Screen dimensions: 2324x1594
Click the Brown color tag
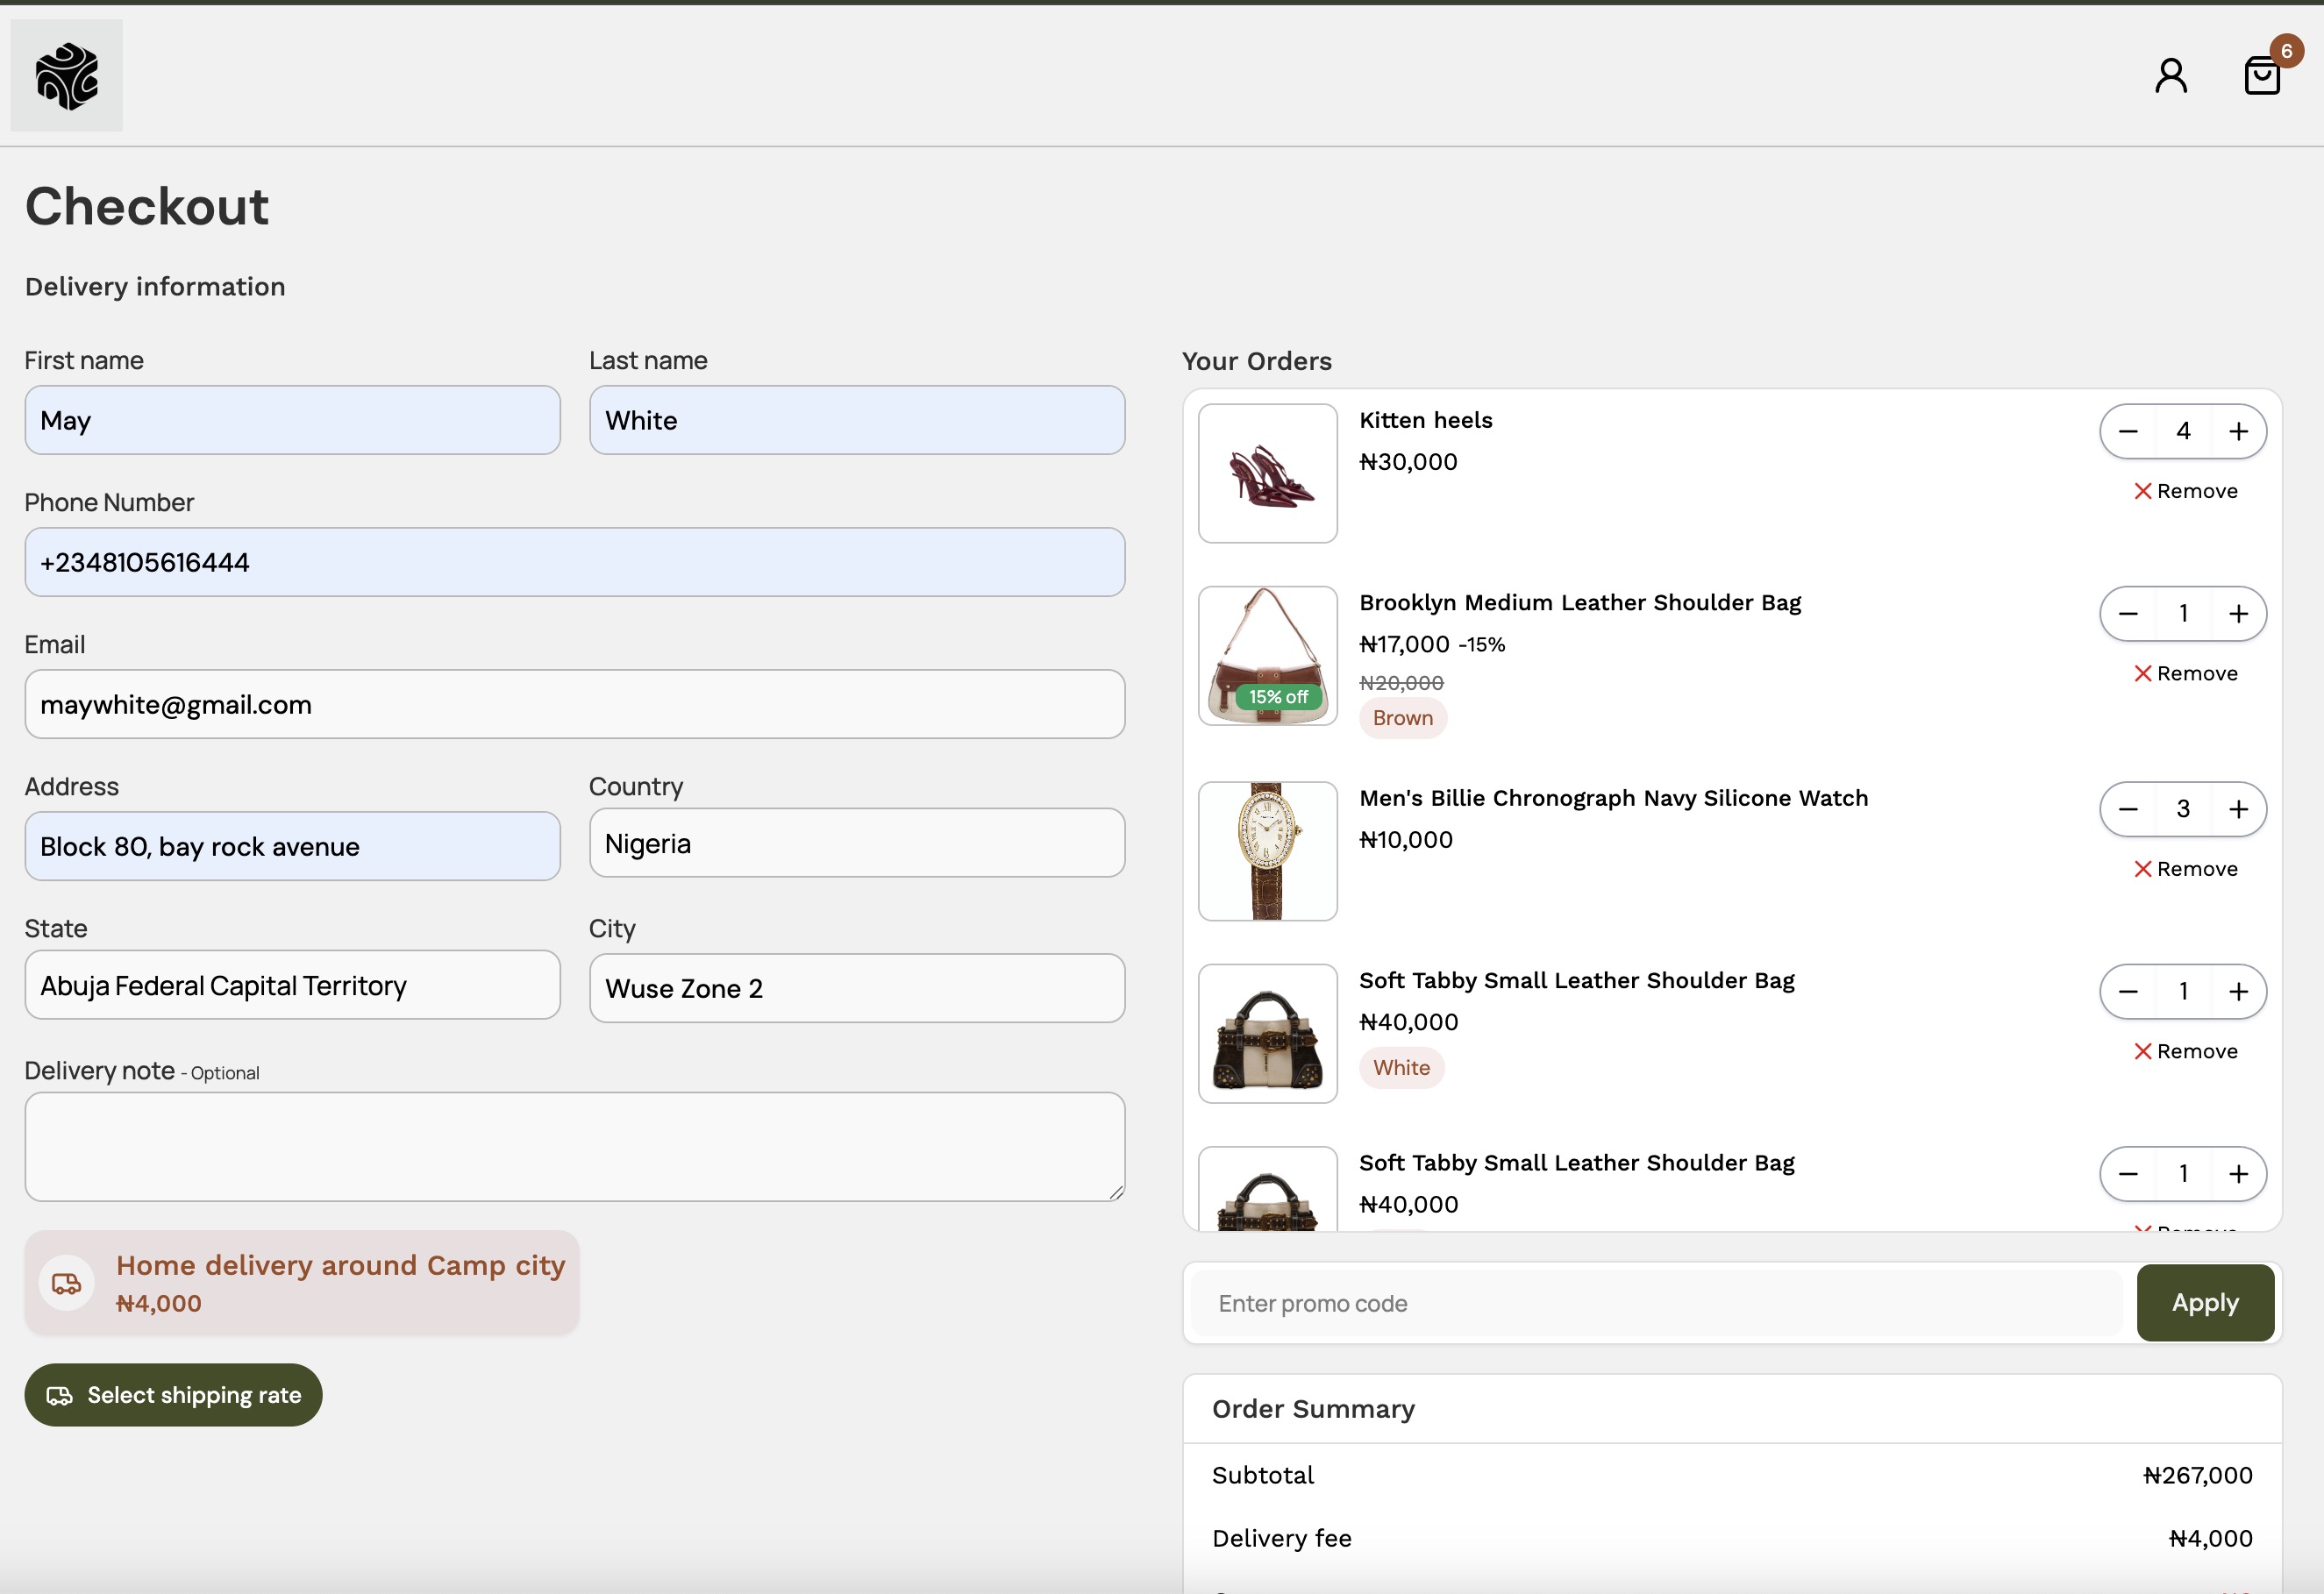tap(1402, 718)
